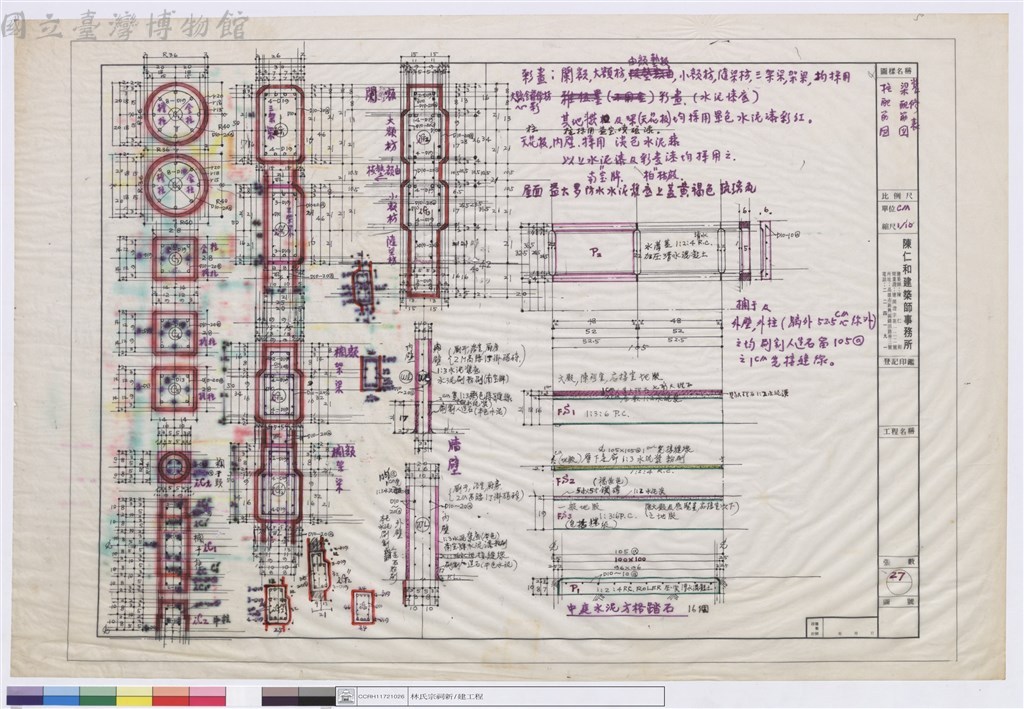Screen dimensions: 1024x709
Task: Click the second circular column section drawing
Action: click(x=176, y=185)
